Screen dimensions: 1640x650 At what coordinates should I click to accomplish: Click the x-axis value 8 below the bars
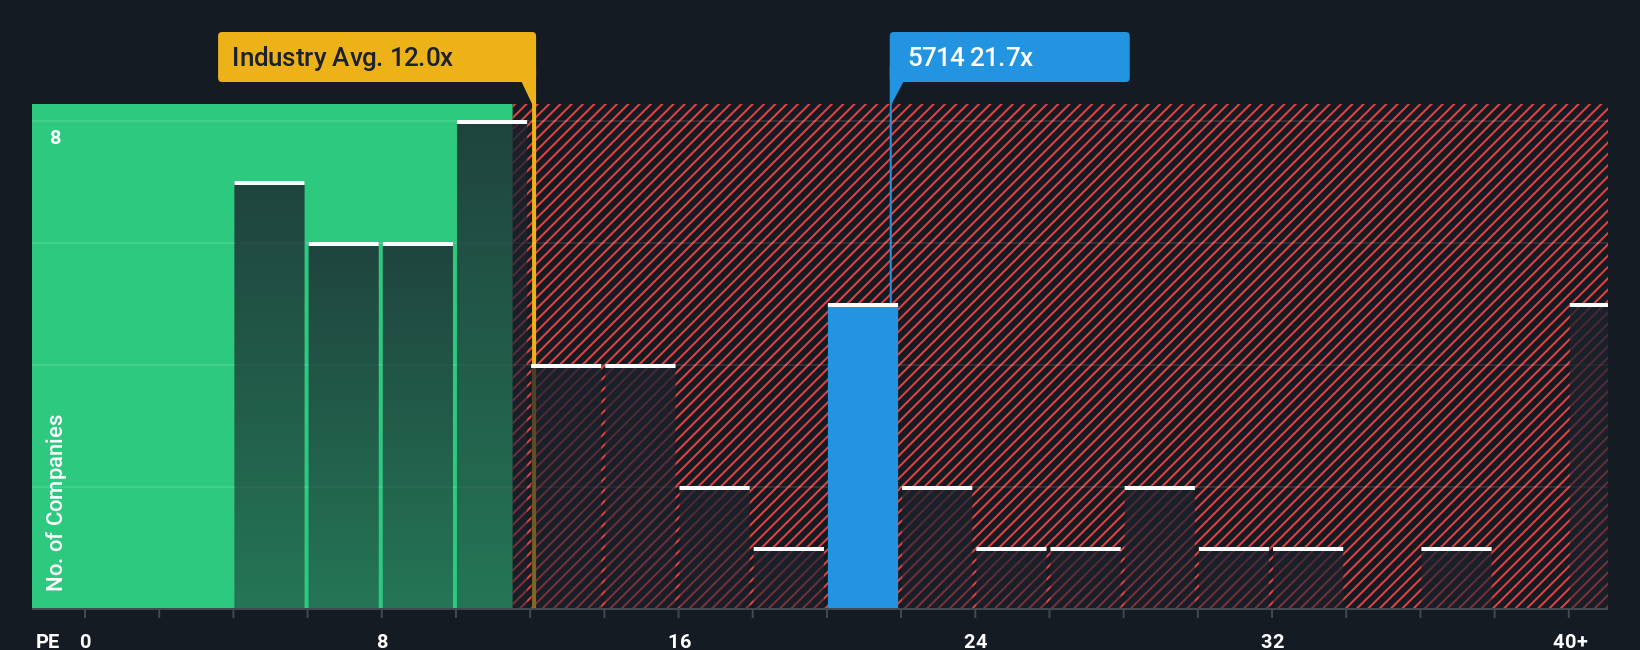coord(383,640)
